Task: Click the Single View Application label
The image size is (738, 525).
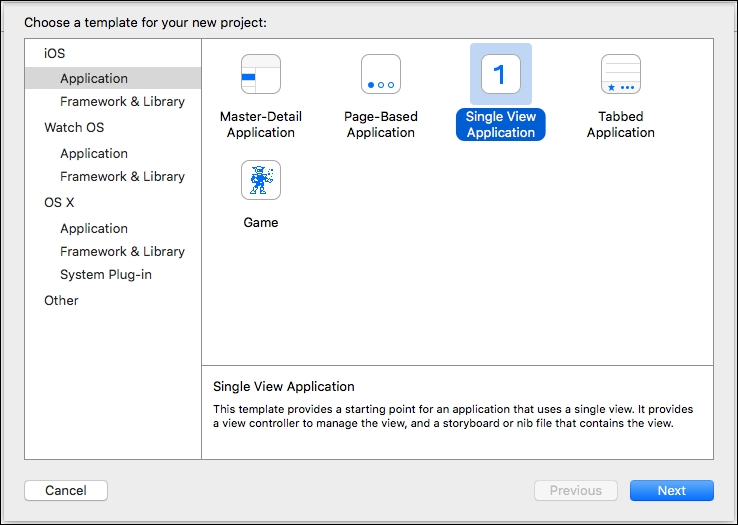Action: click(501, 124)
